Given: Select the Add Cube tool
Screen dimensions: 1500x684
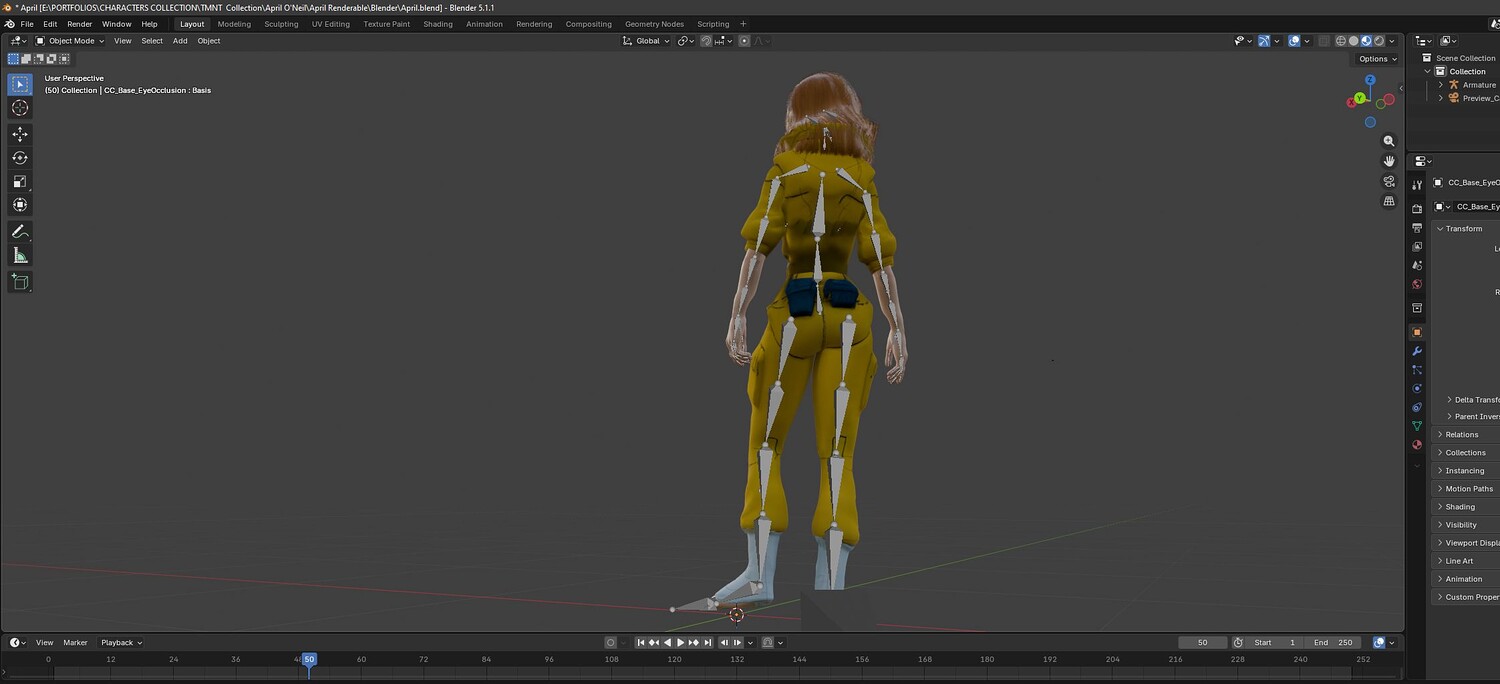Looking at the screenshot, I should point(20,282).
